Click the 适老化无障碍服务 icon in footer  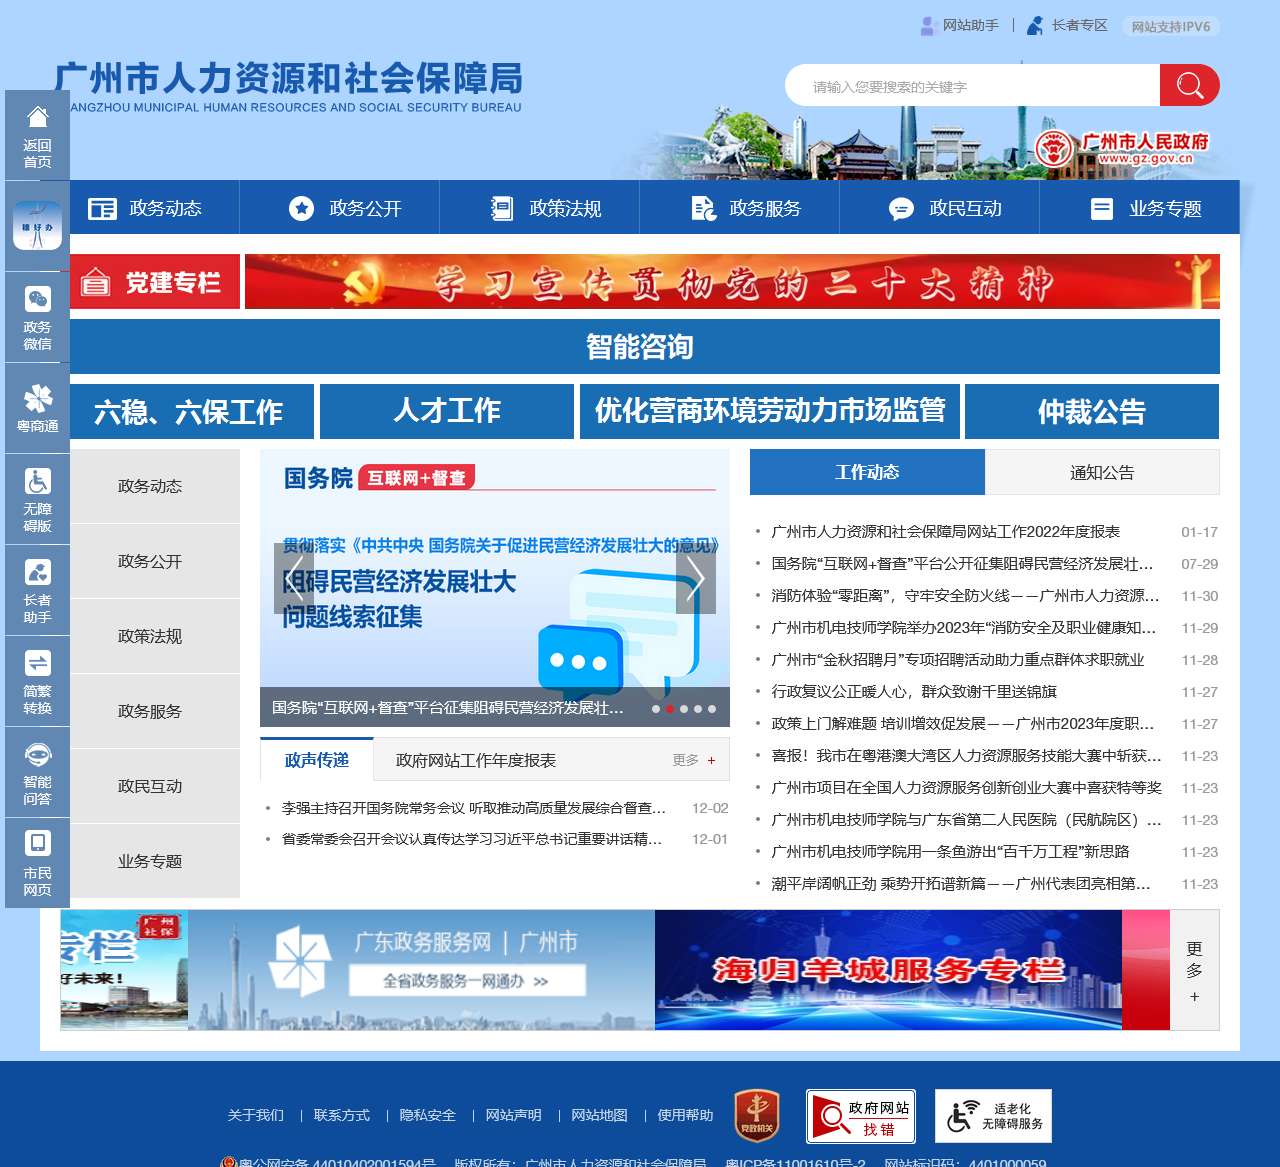click(x=994, y=1115)
